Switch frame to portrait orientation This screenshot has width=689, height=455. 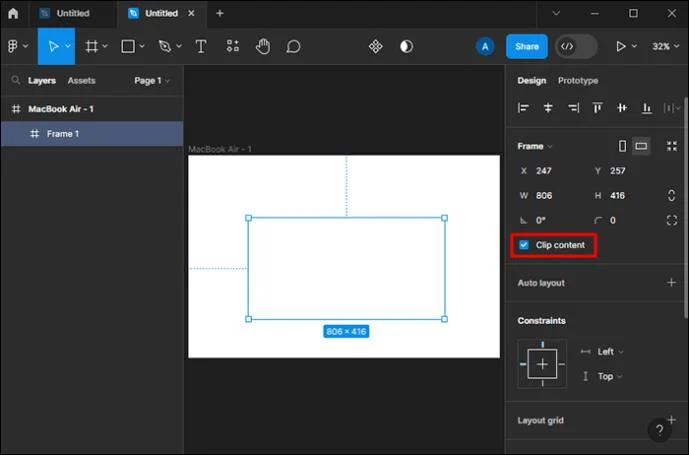622,146
